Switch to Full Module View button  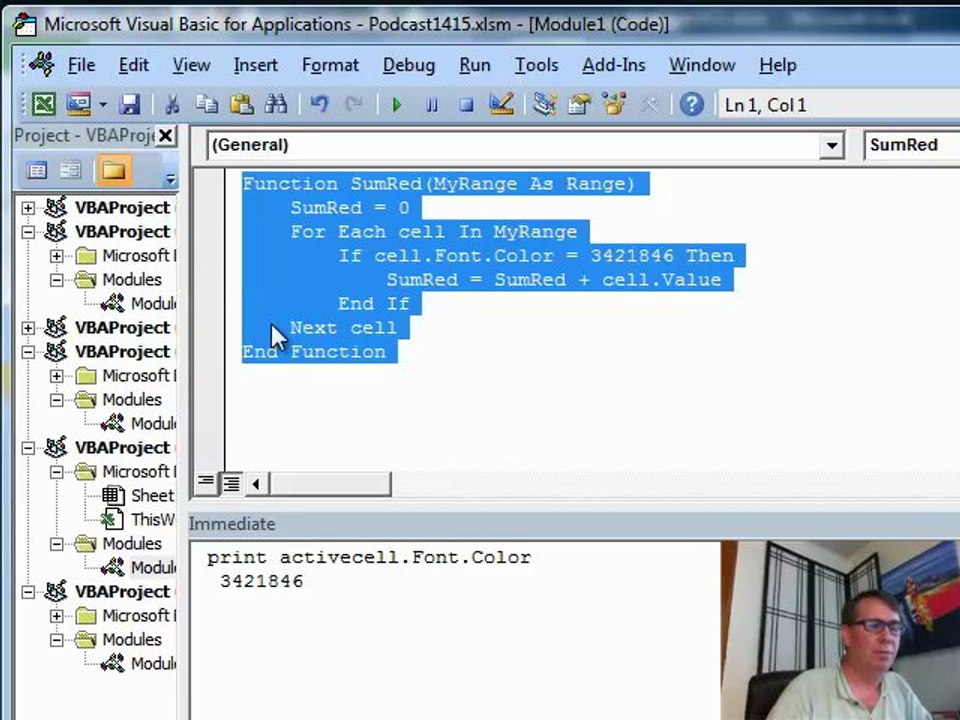click(x=231, y=484)
